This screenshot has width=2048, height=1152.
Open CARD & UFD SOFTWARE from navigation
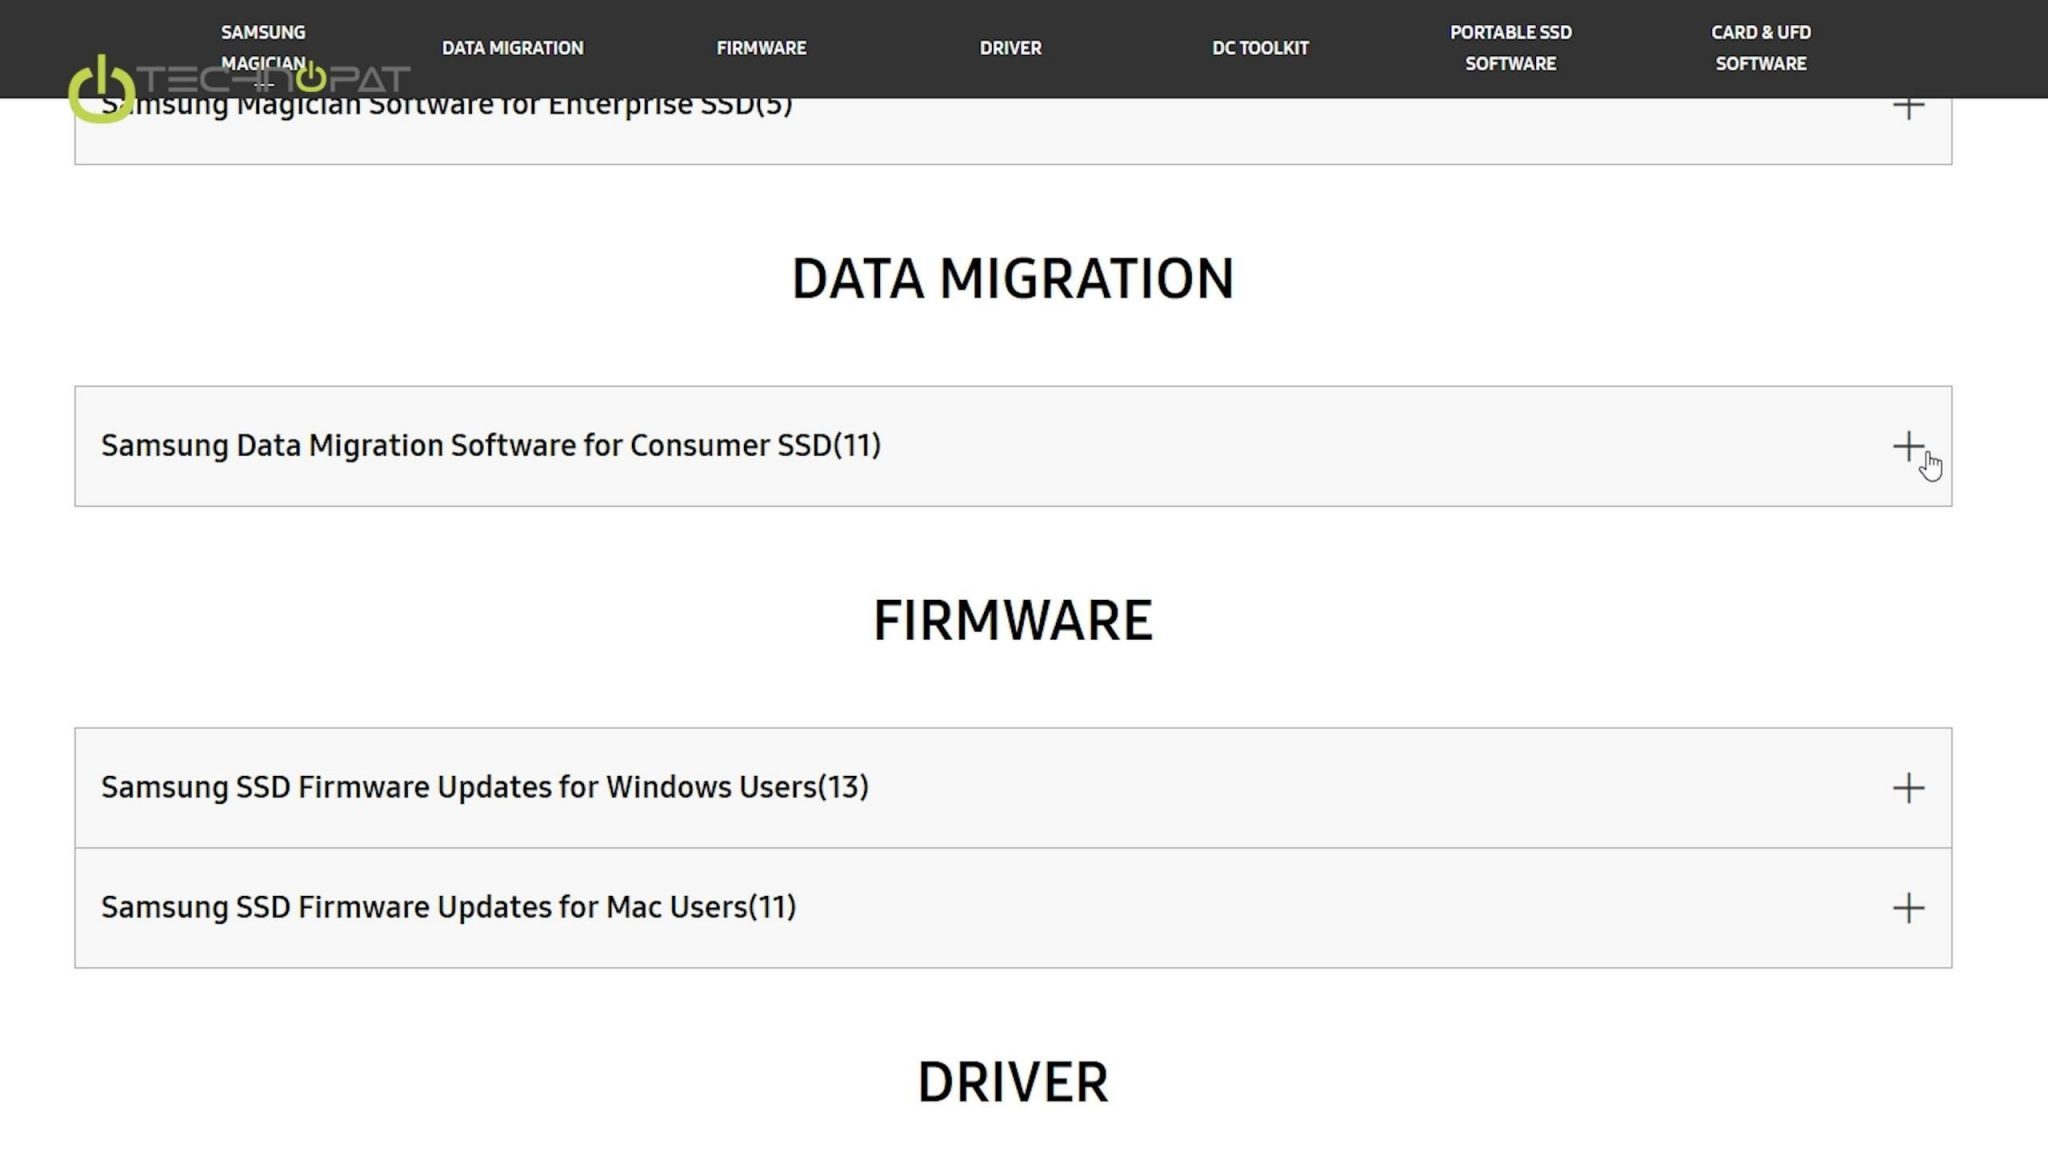point(1761,47)
